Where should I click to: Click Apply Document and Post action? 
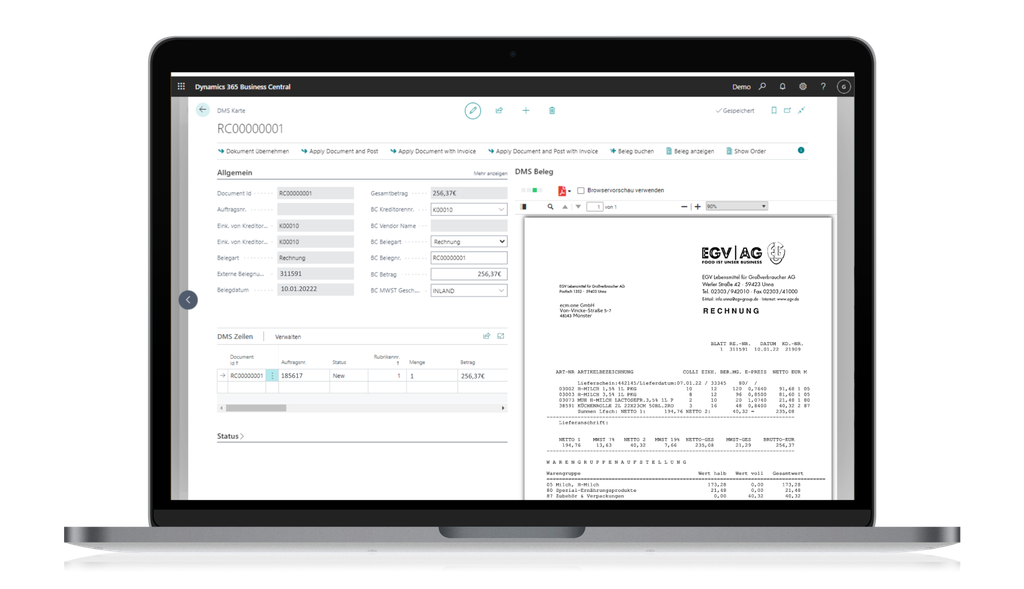point(340,151)
